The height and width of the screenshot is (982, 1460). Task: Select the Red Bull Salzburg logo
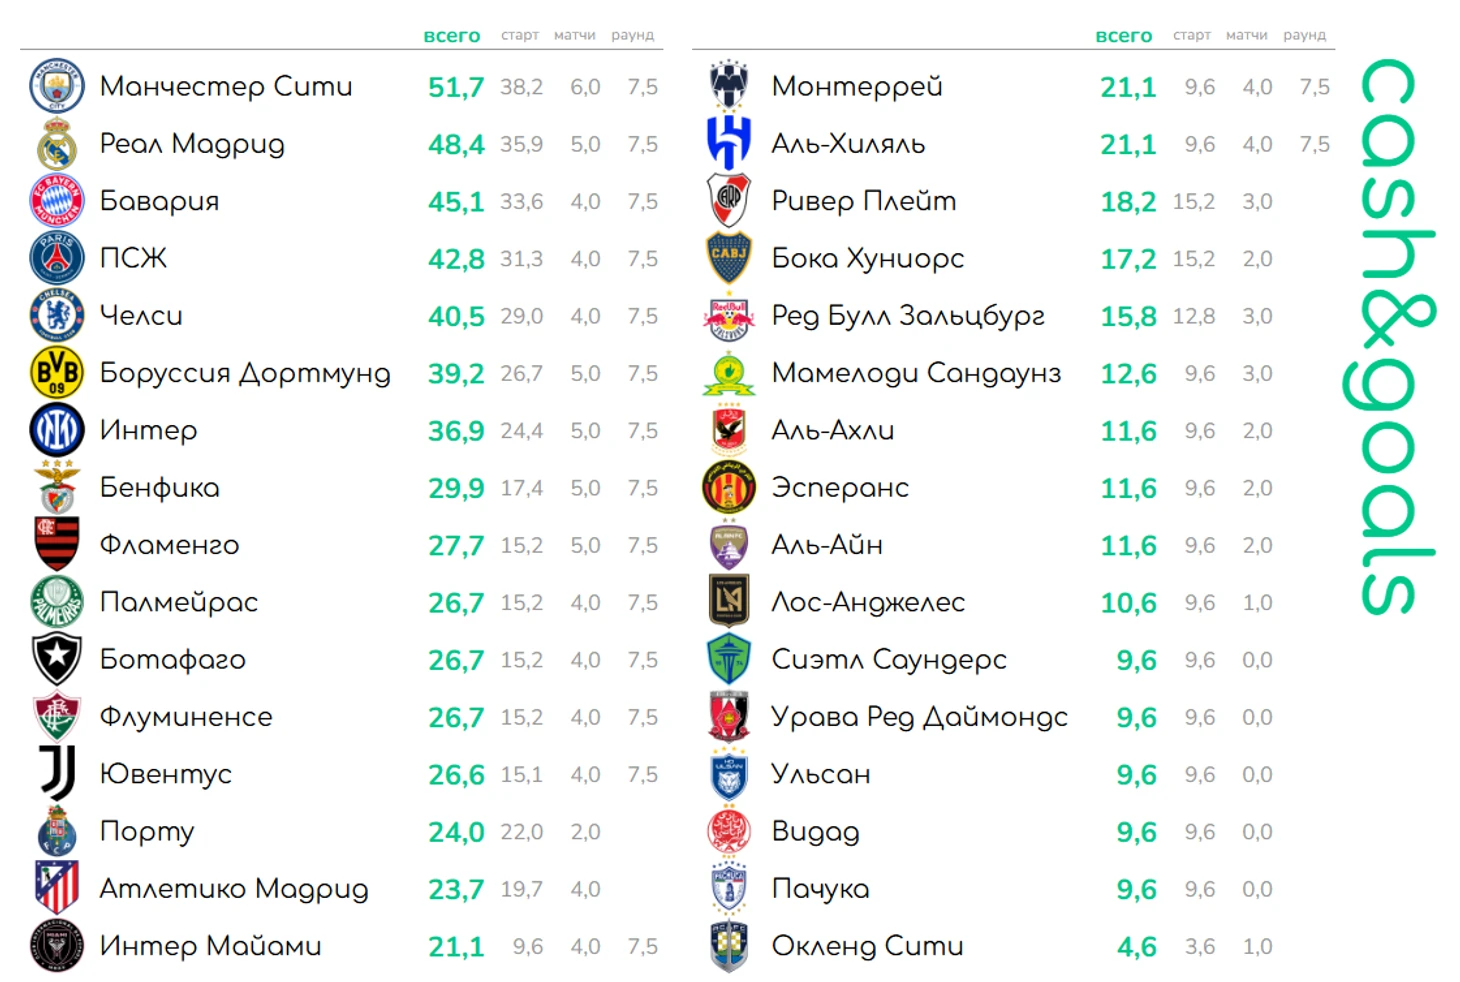729,316
